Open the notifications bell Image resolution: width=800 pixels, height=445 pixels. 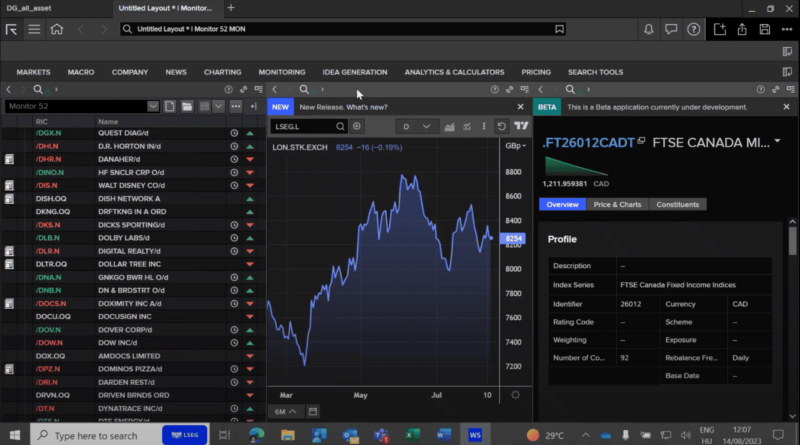(648, 29)
